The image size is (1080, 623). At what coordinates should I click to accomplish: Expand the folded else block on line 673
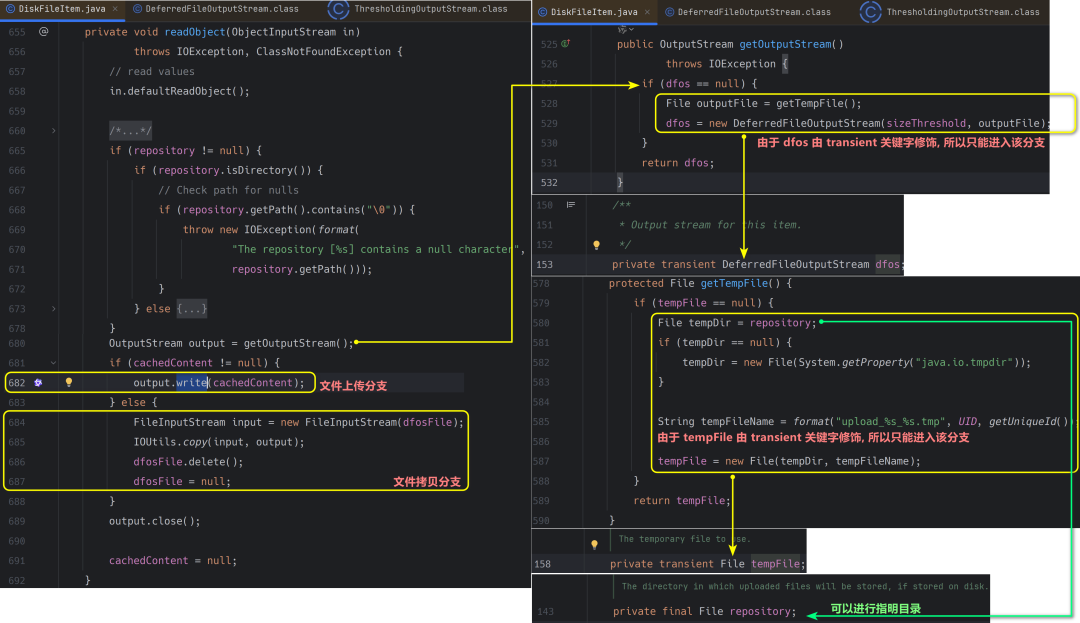[53, 308]
